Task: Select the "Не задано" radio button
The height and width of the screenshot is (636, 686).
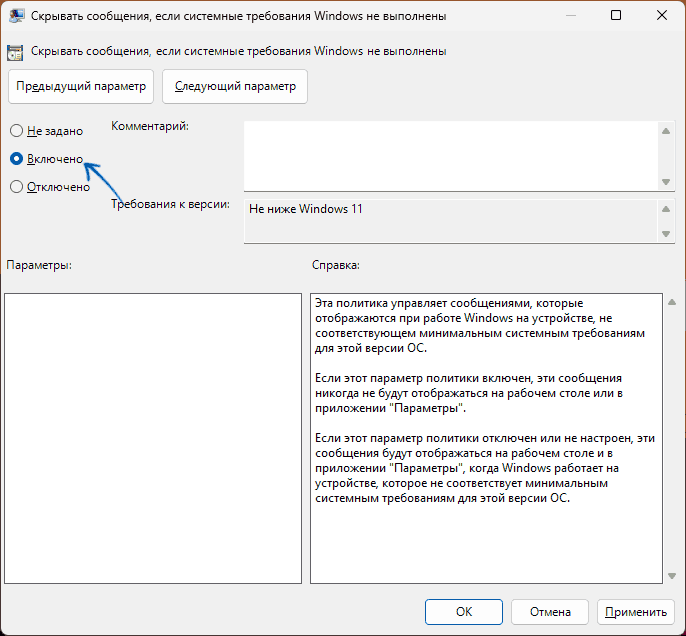Action: pyautogui.click(x=16, y=131)
